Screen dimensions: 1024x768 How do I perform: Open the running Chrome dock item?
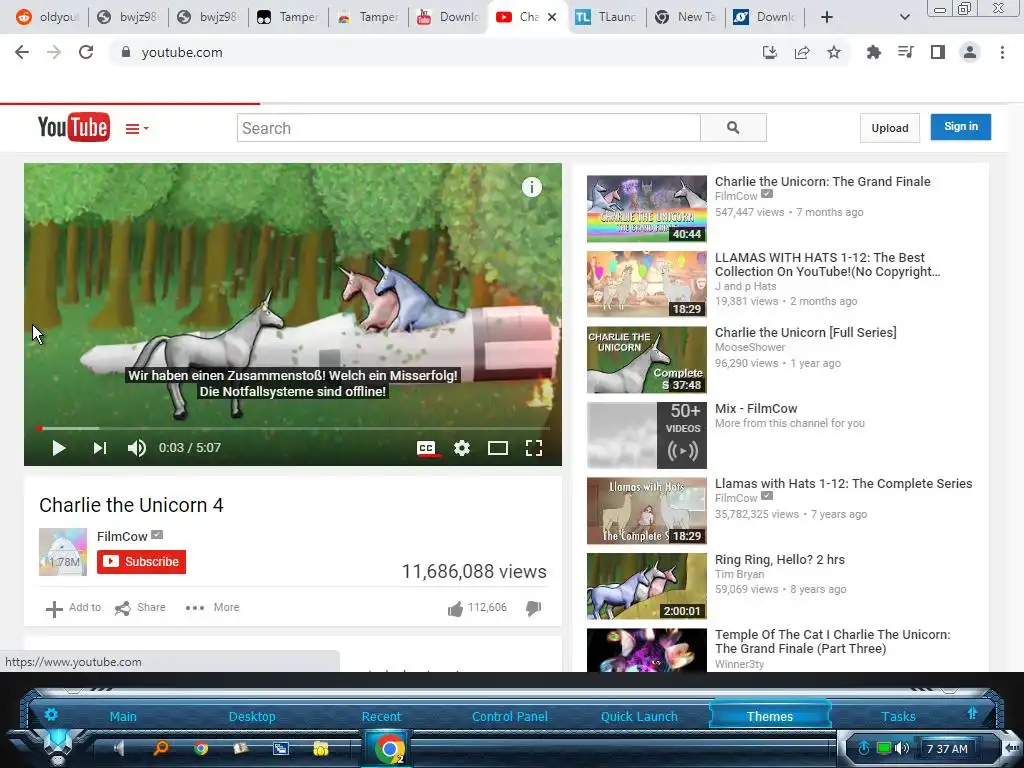pyautogui.click(x=389, y=748)
